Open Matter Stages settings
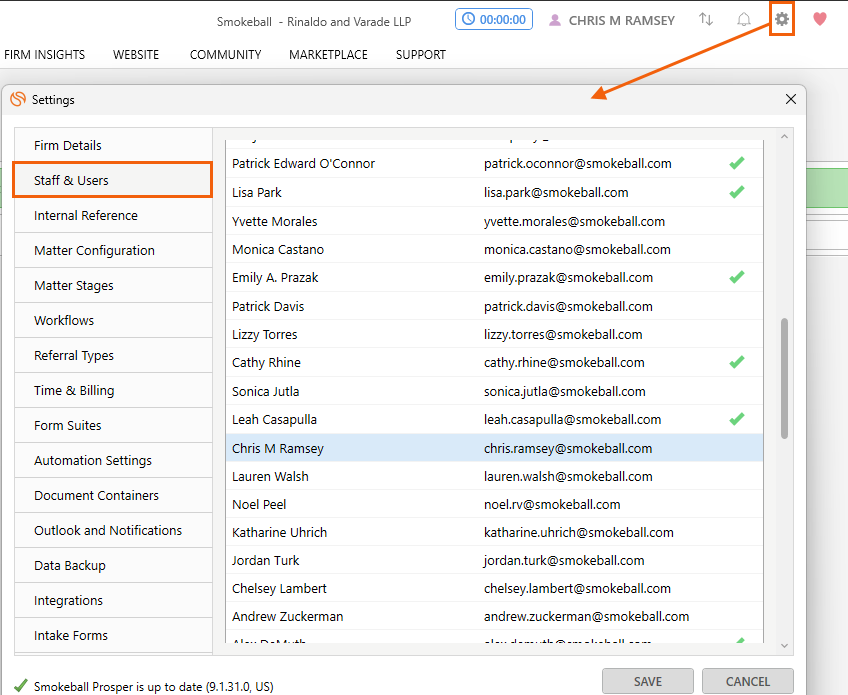The width and height of the screenshot is (848, 695). click(113, 286)
